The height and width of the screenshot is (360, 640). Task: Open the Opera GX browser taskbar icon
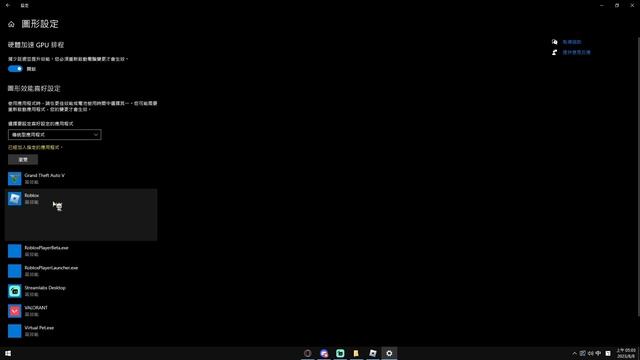tap(308, 353)
